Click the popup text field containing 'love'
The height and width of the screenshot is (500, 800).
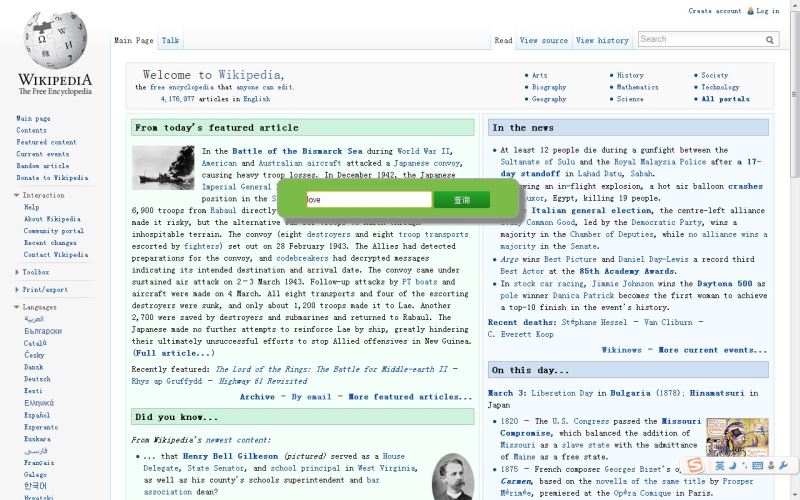(369, 199)
